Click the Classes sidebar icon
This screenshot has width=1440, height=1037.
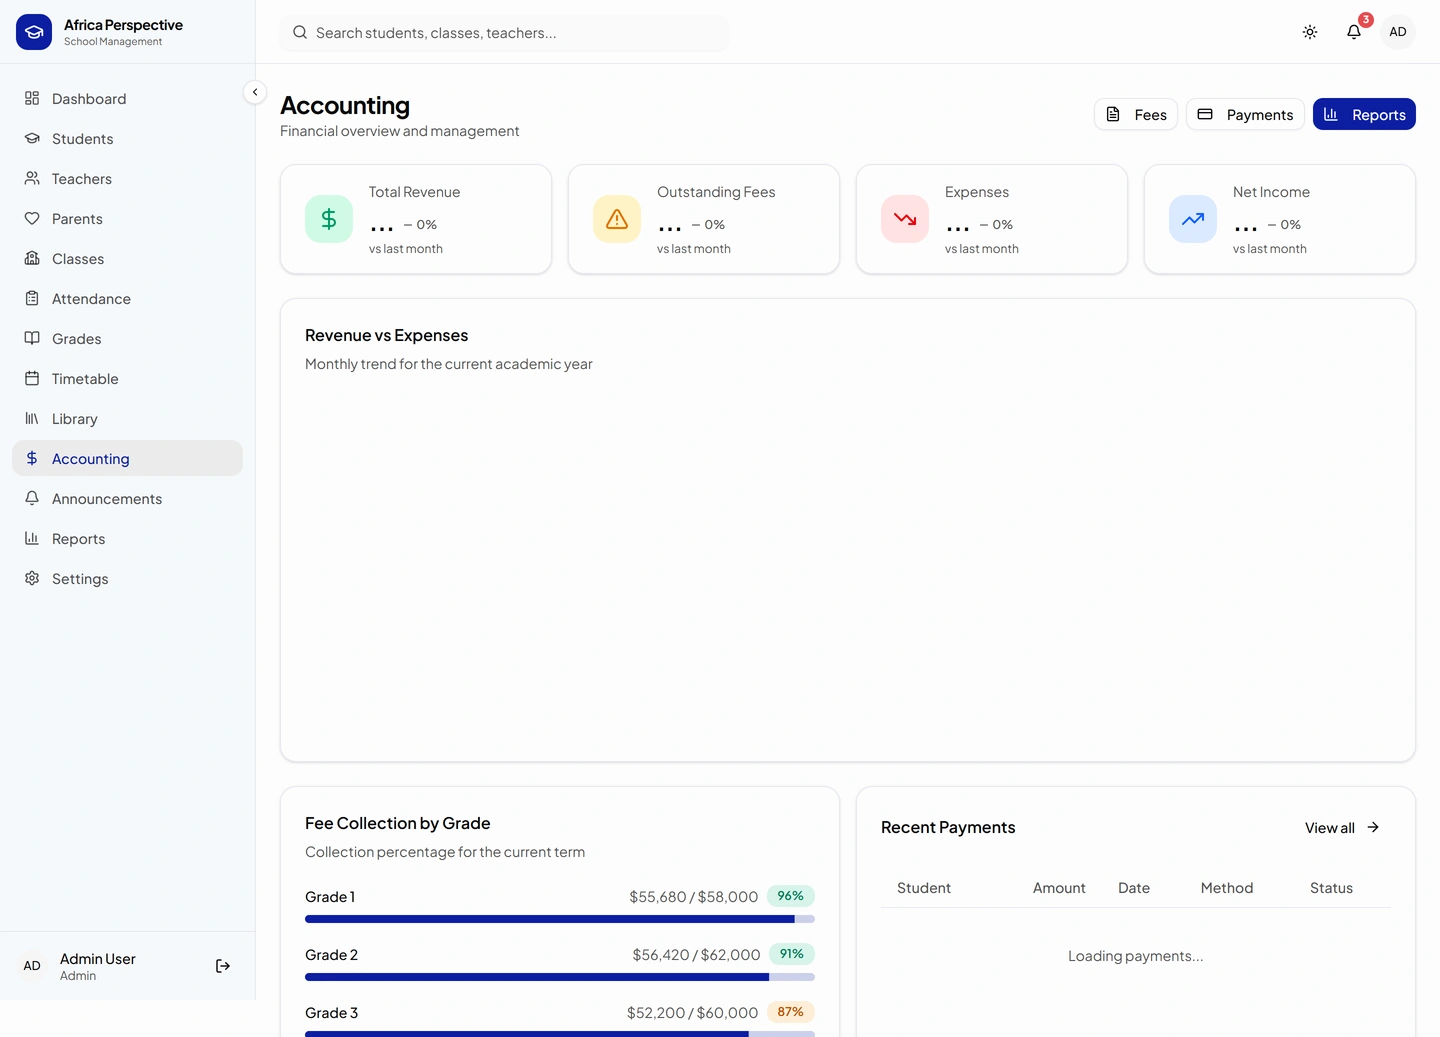pos(32,258)
